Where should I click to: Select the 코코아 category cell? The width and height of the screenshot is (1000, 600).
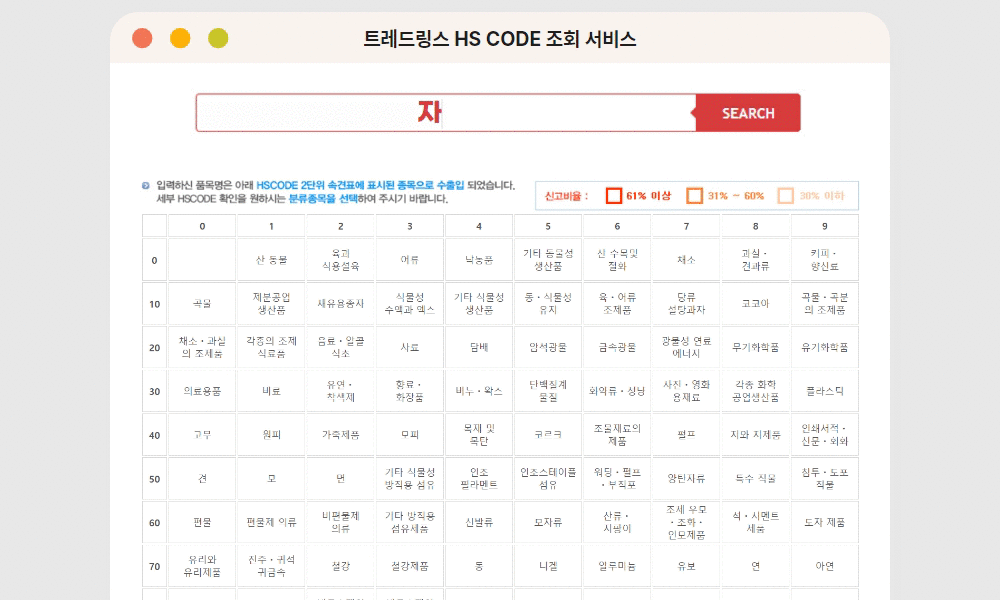point(755,304)
